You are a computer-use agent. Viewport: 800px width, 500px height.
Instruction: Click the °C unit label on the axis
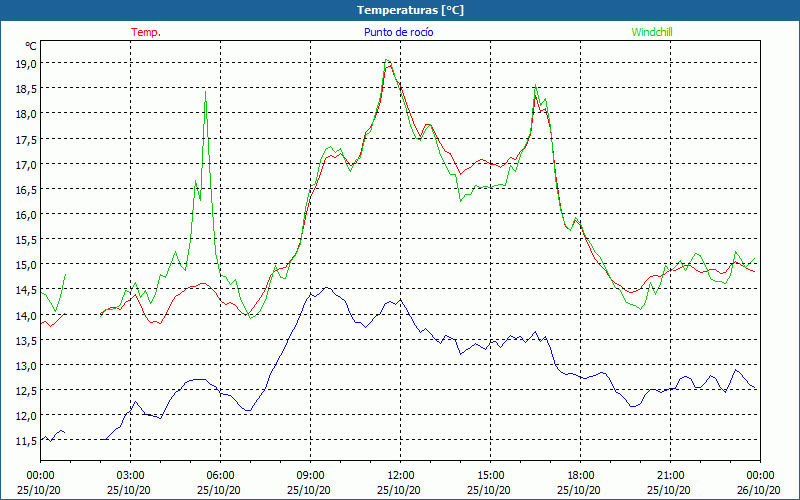click(31, 46)
